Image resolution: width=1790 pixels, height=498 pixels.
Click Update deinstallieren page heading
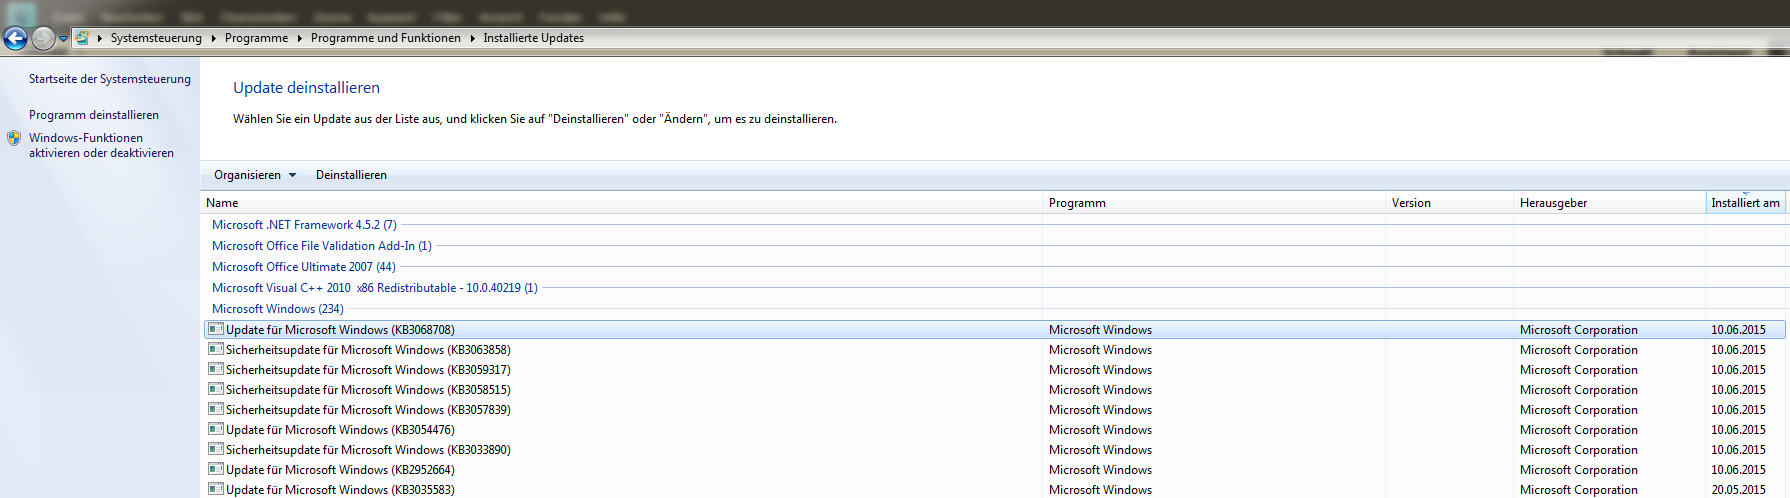307,88
